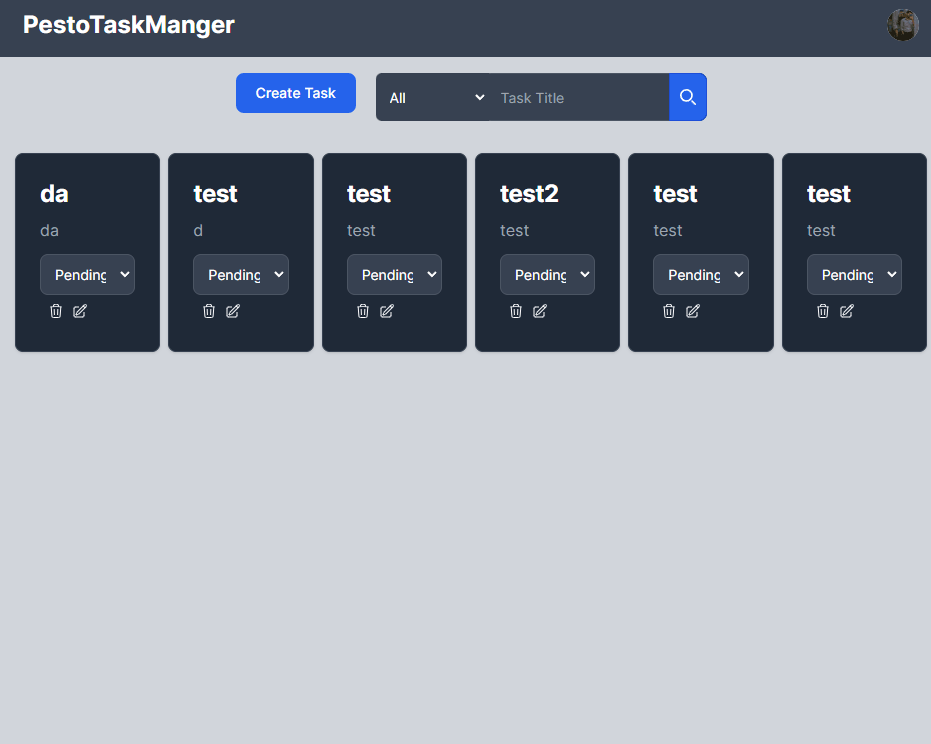931x744 pixels.
Task: Focus the Task Title search field
Action: 580,98
